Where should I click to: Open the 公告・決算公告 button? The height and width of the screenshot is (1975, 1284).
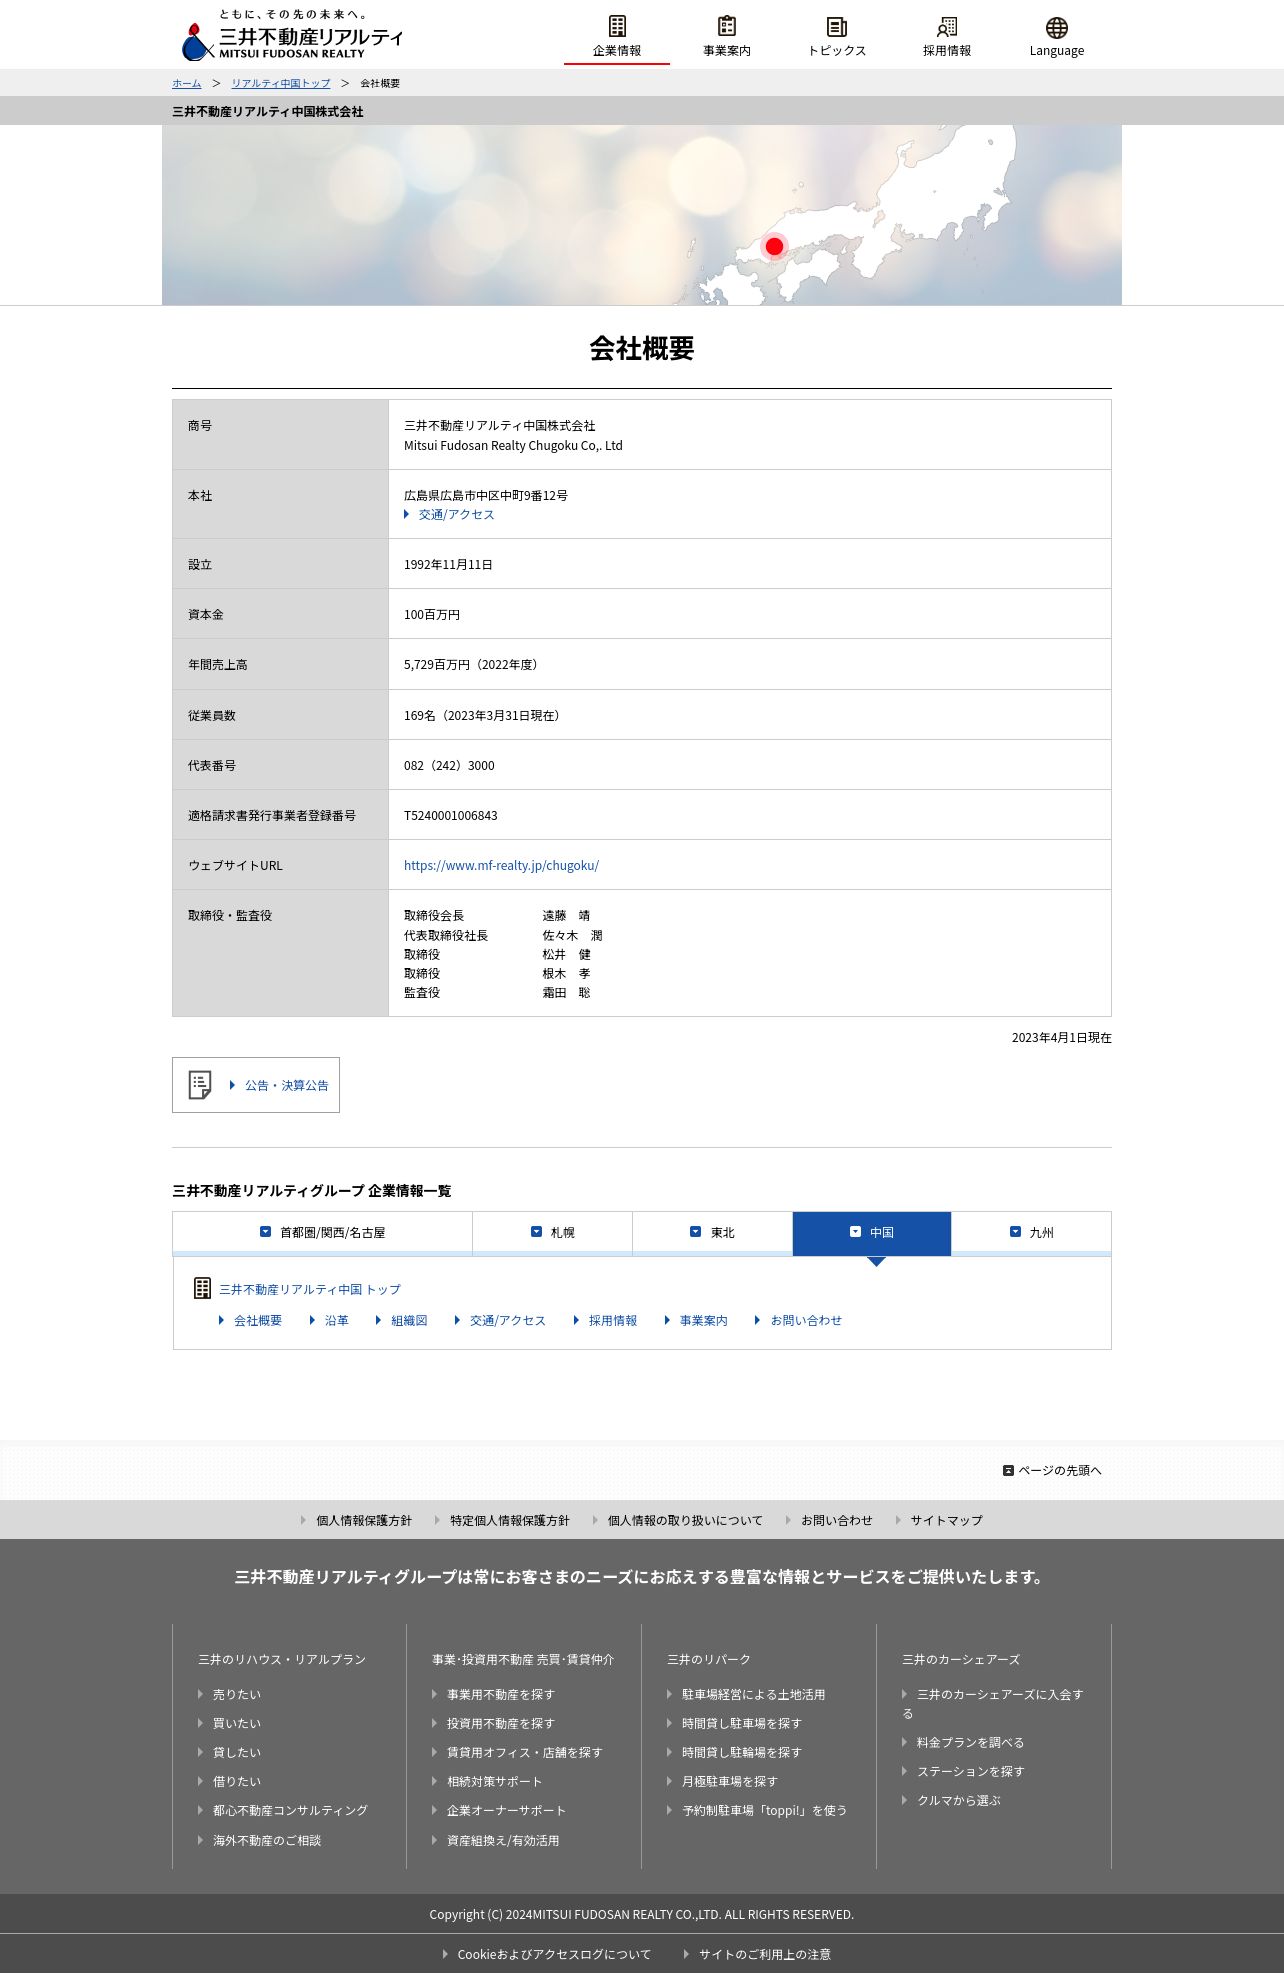256,1085
